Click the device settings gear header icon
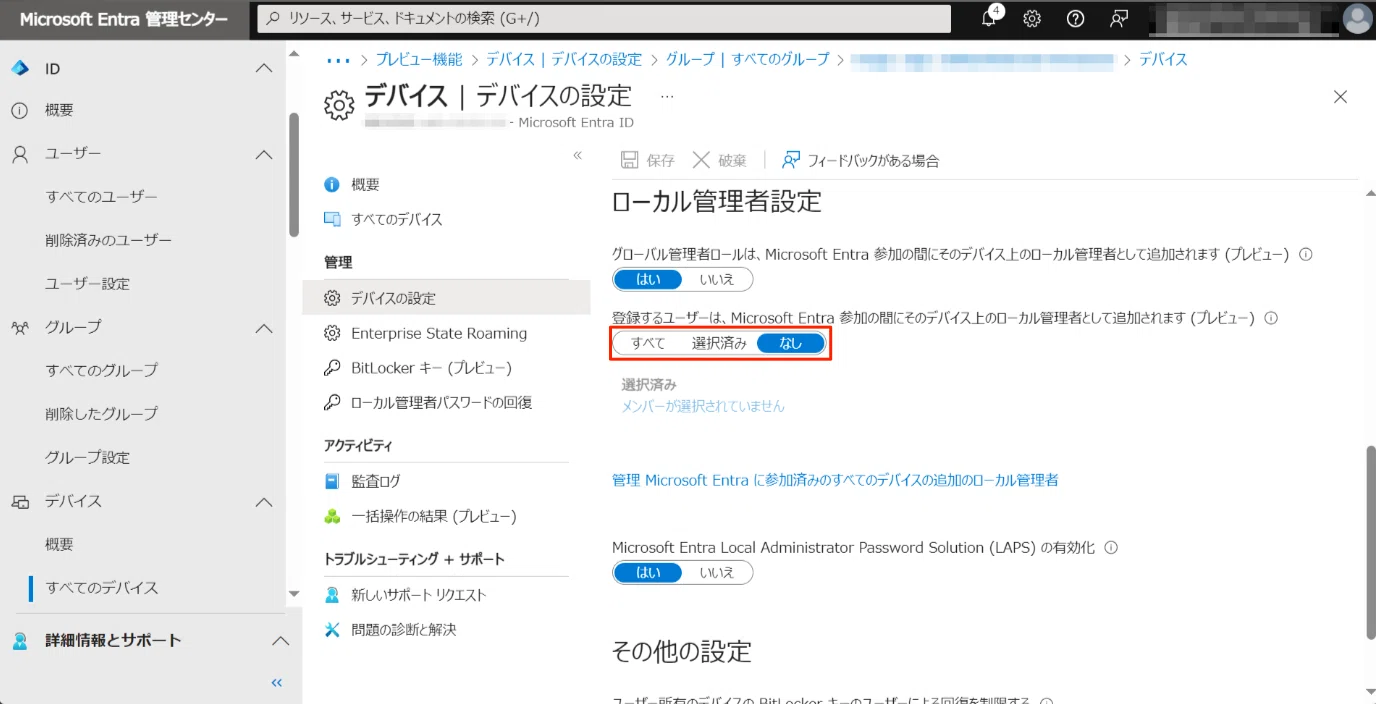 click(339, 105)
